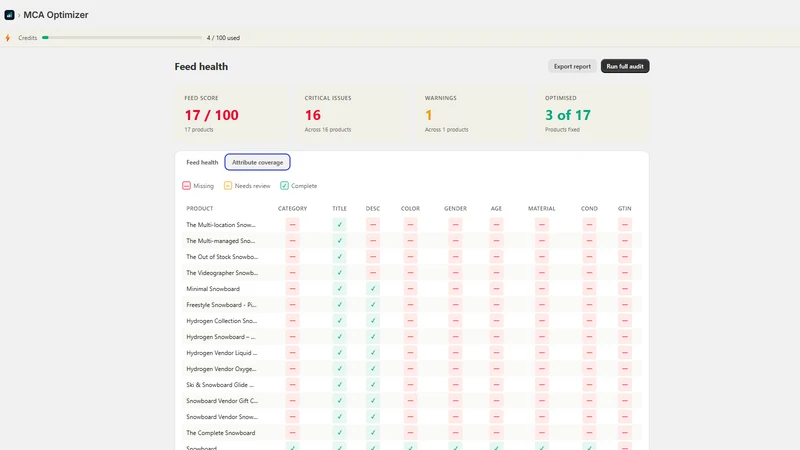Click the MATERIAL column header

[x=541, y=209]
